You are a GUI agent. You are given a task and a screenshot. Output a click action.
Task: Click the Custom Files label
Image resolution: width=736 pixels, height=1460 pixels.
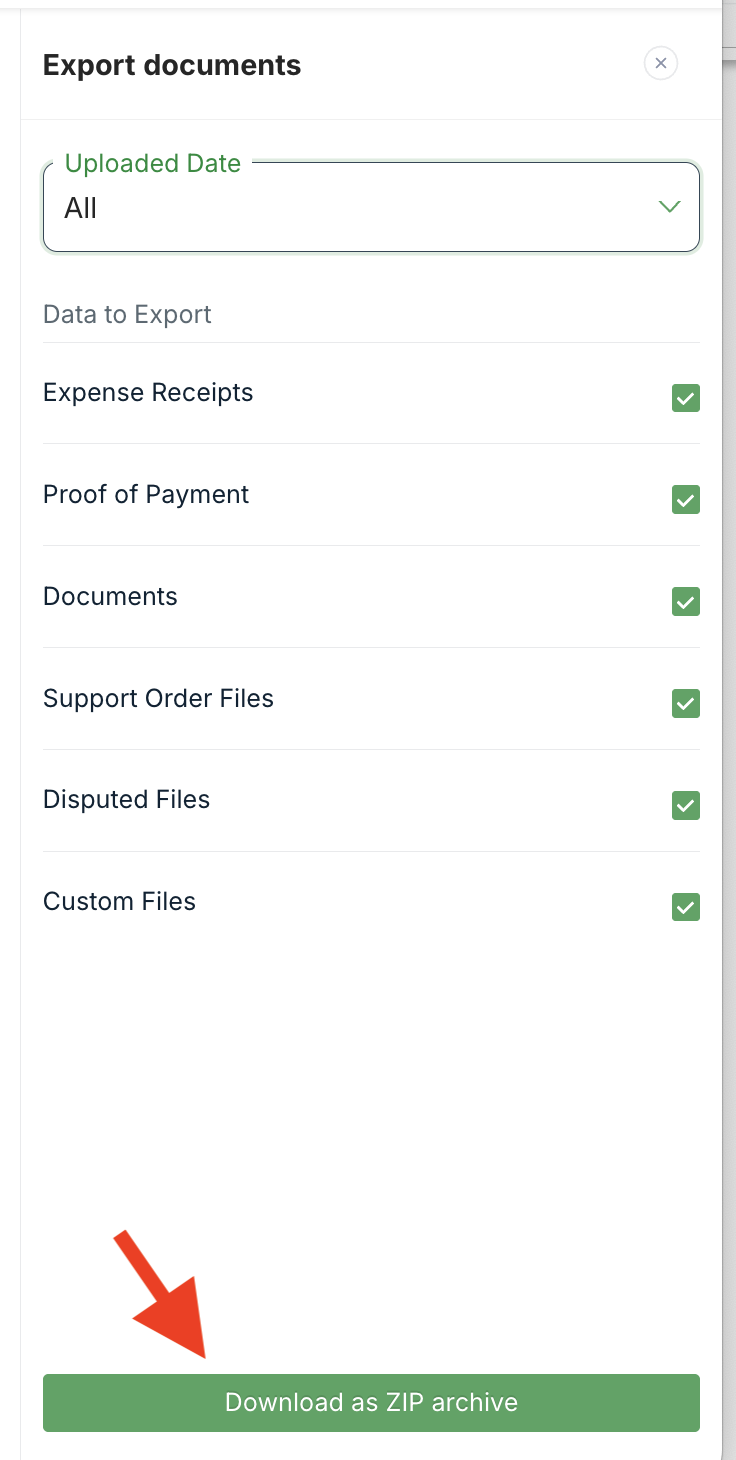click(x=119, y=902)
